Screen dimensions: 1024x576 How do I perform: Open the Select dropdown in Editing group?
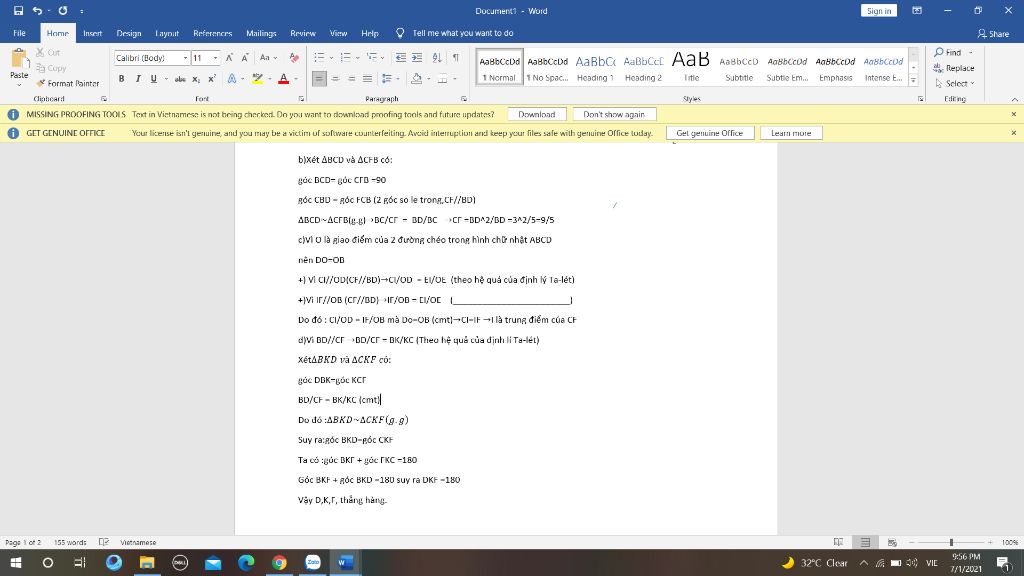955,84
